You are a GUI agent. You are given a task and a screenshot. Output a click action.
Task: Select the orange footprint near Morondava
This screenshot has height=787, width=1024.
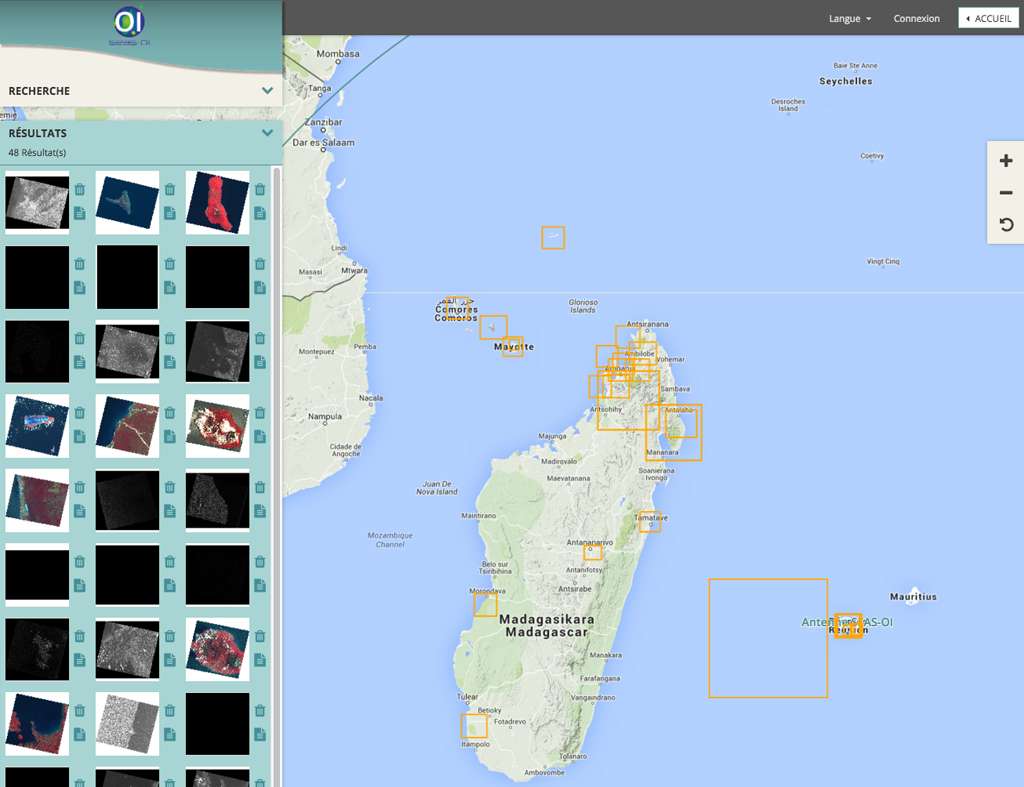485,605
